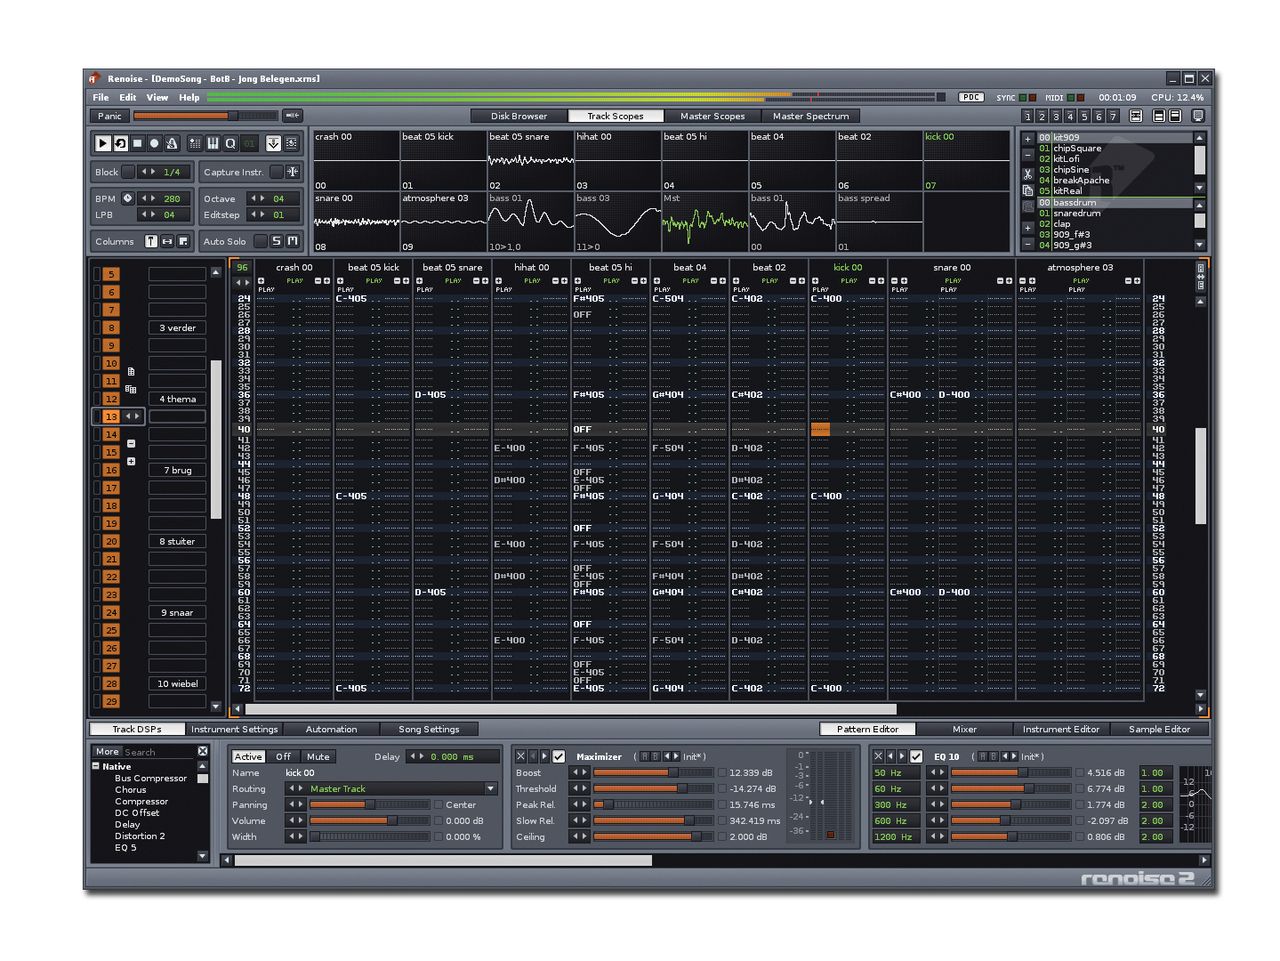Viewport: 1280px width, 961px height.
Task: Toggle the Q quantize button
Action: [230, 144]
